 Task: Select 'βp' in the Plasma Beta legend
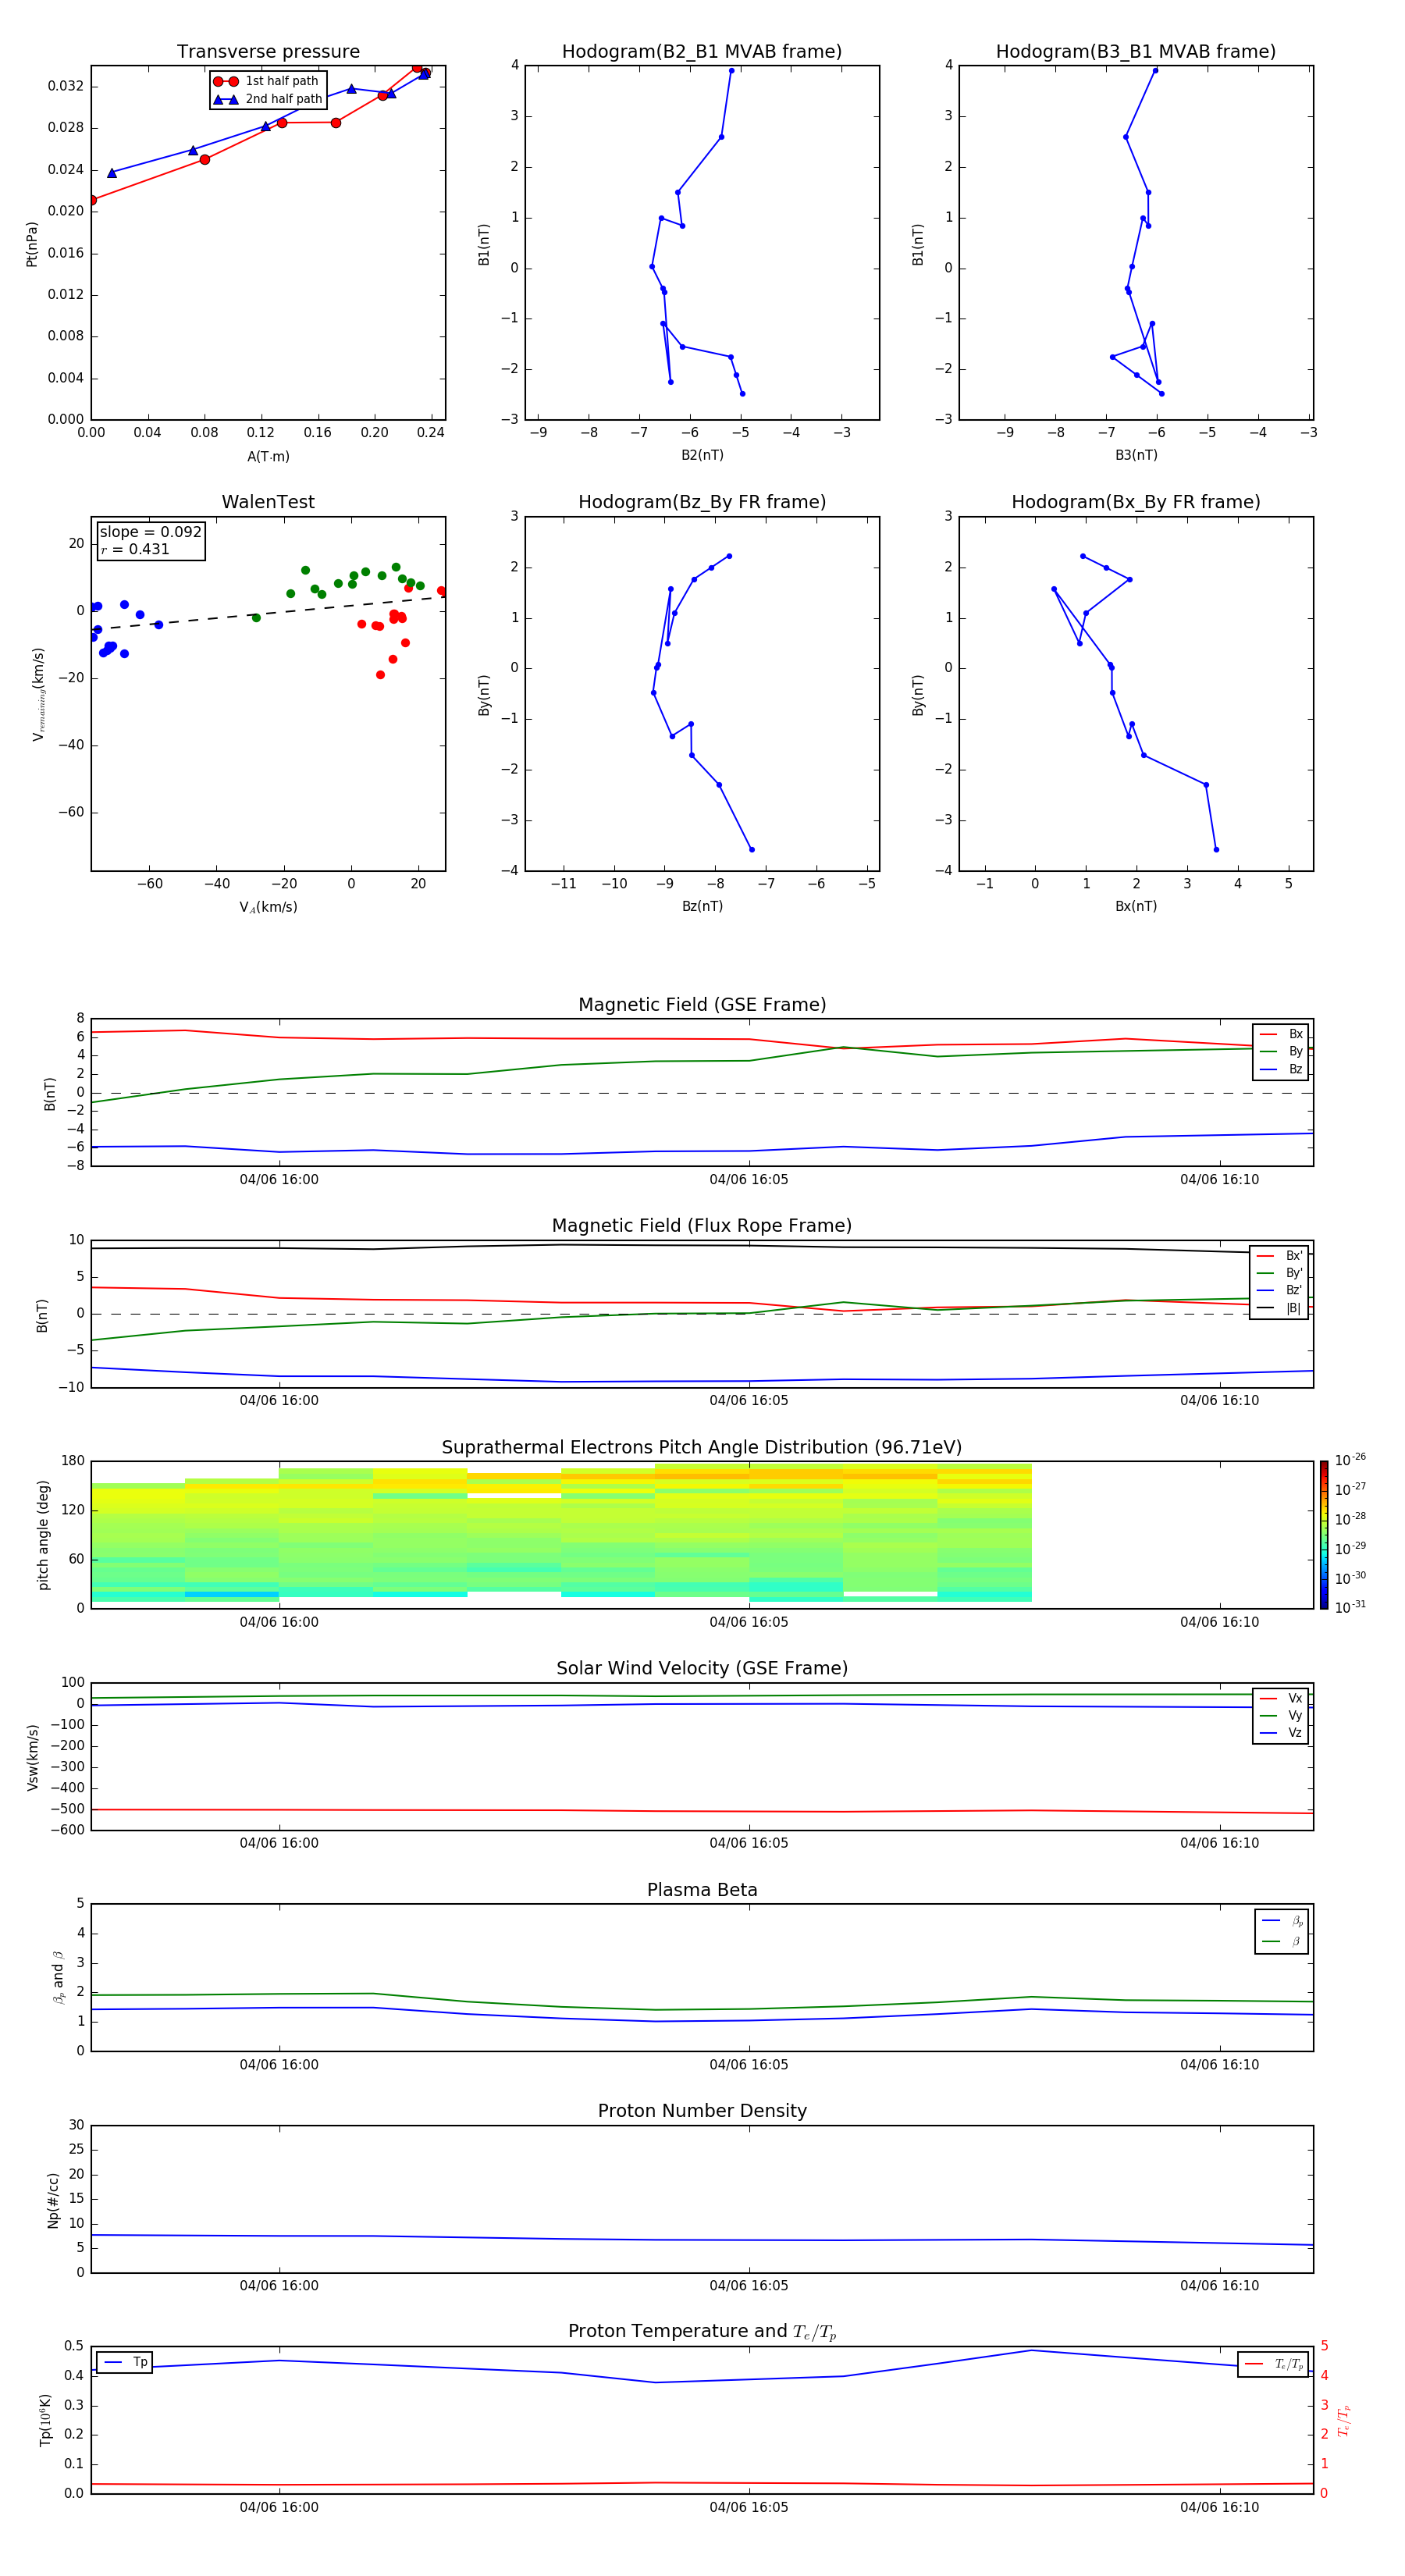(1282, 1921)
